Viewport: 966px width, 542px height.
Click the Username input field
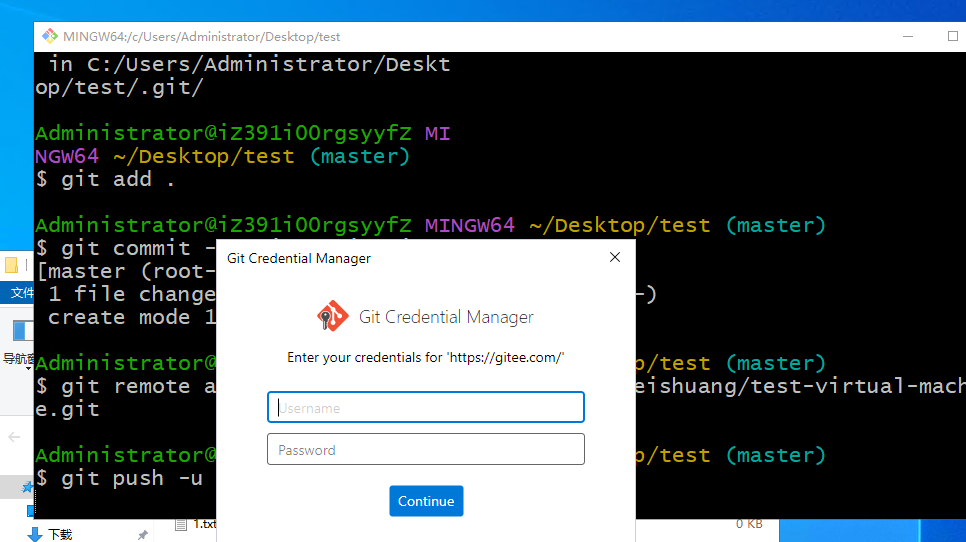pyautogui.click(x=426, y=407)
